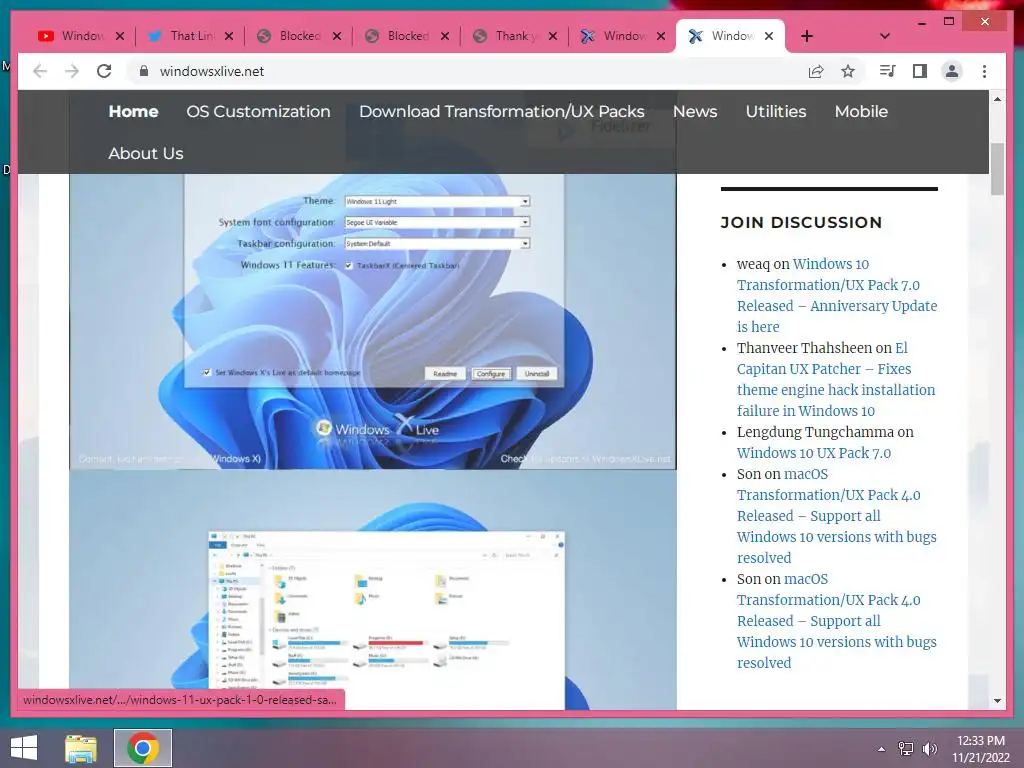Open the Mobile menu item
Viewport: 1024px width, 768px height.
(861, 112)
